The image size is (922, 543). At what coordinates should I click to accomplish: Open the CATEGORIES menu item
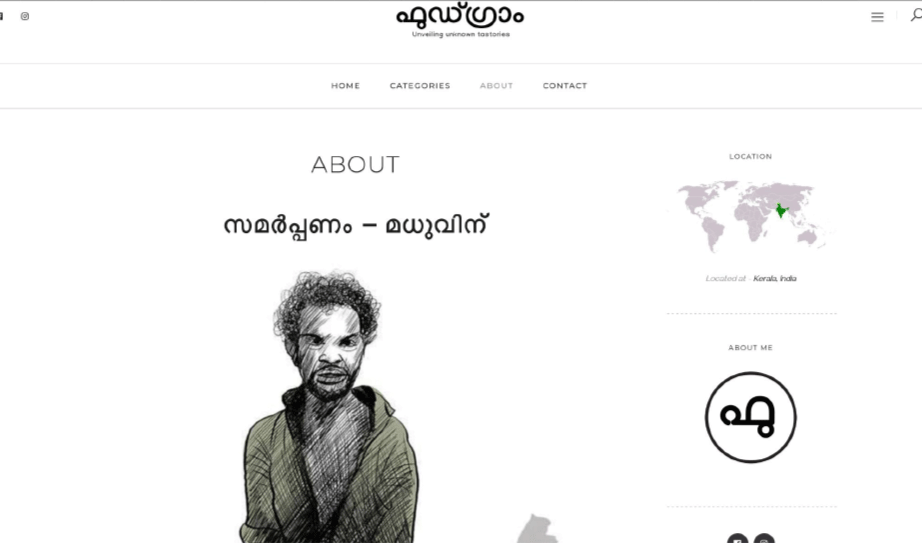(x=420, y=86)
